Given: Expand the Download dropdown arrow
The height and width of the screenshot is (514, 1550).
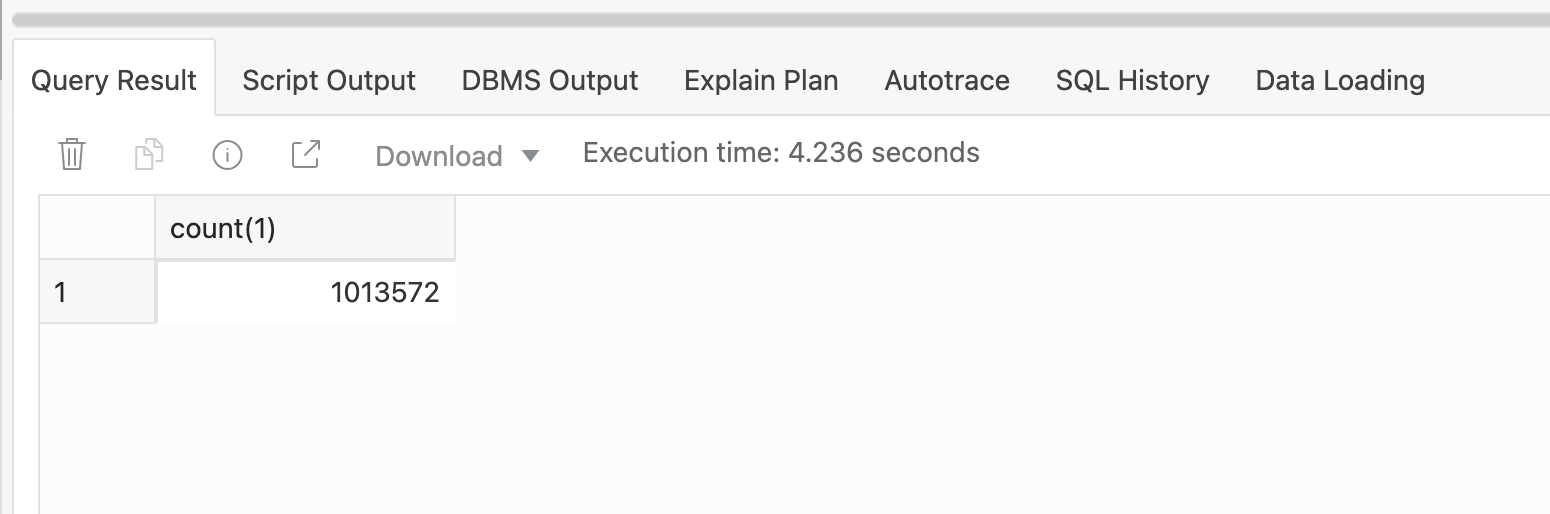Looking at the screenshot, I should pos(531,156).
